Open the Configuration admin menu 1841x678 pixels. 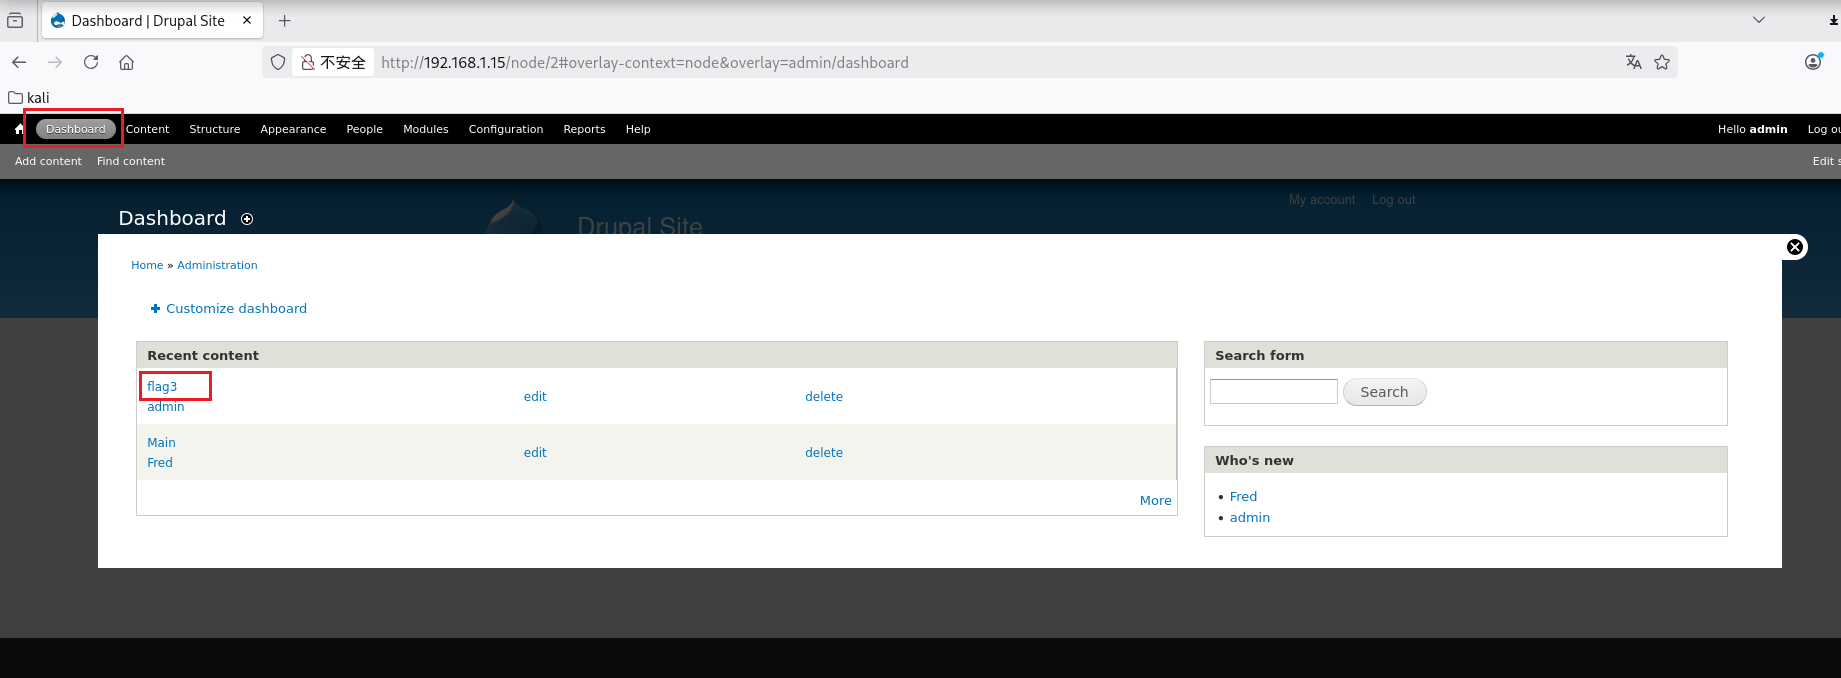click(x=505, y=129)
